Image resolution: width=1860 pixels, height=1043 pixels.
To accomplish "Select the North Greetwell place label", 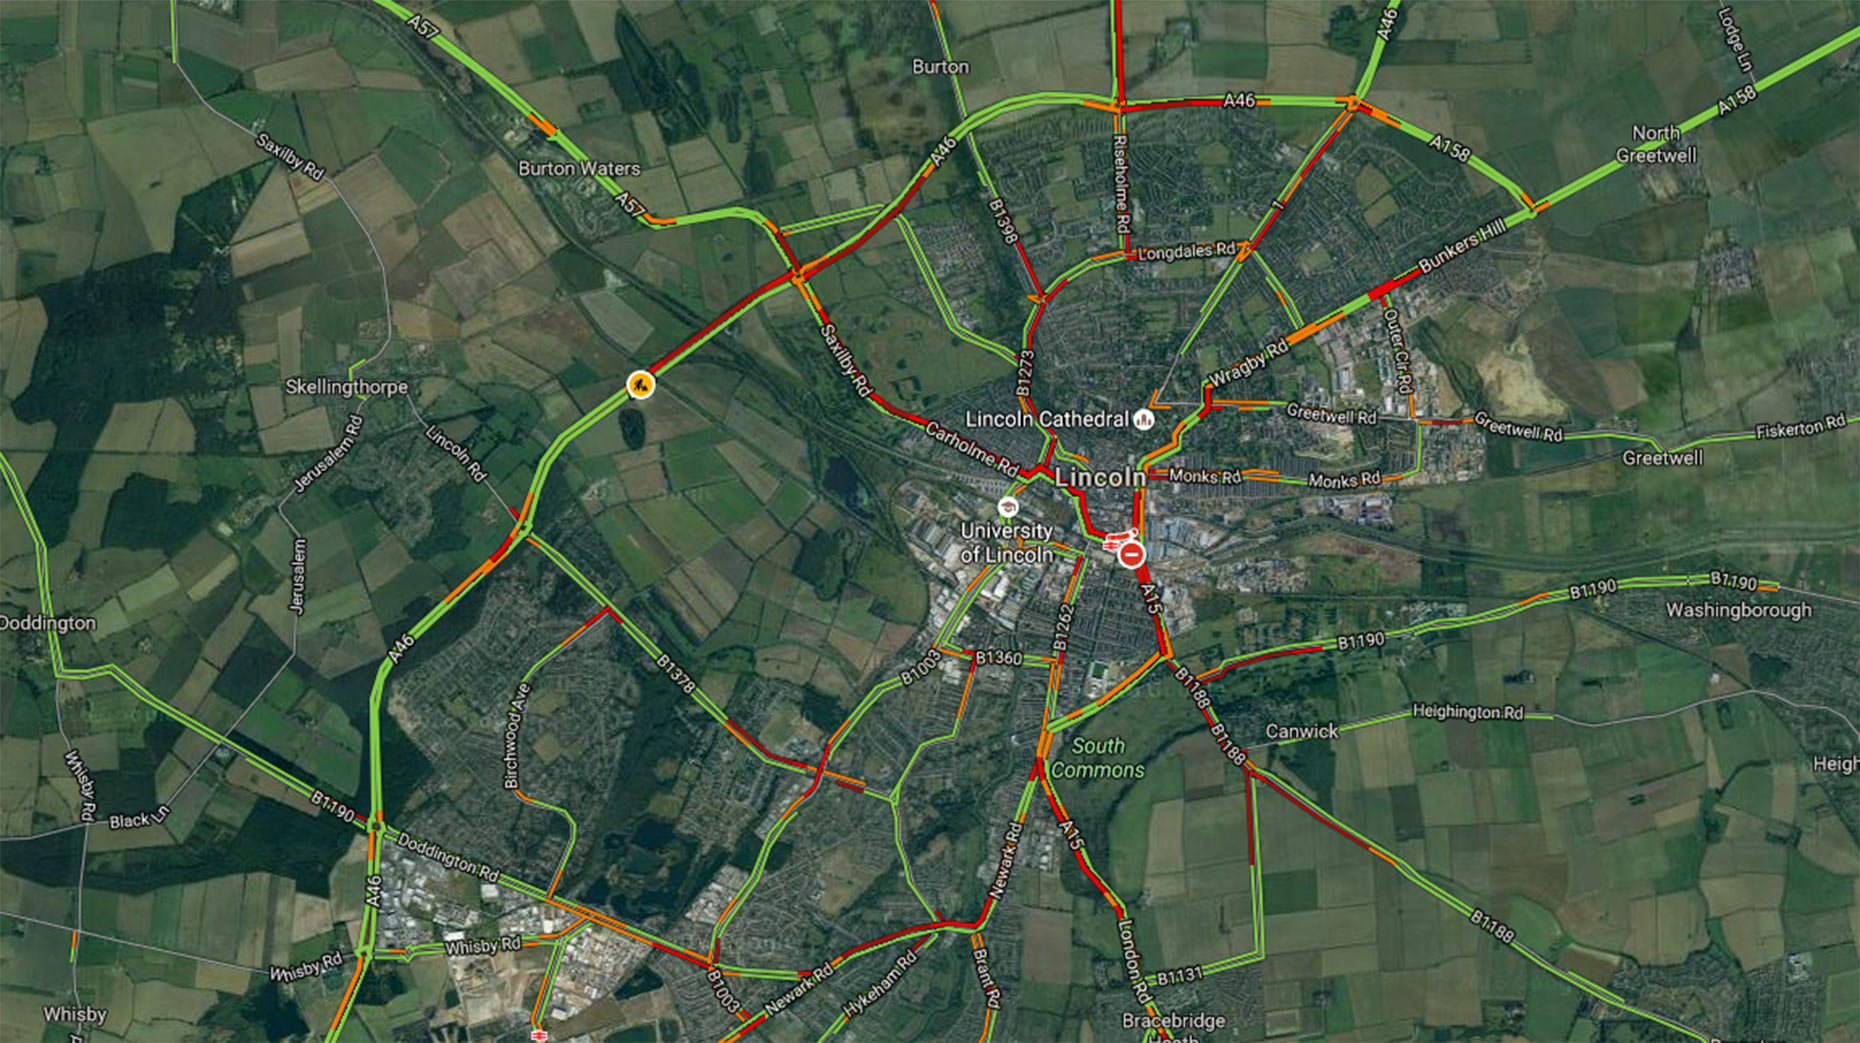I will click(1656, 144).
